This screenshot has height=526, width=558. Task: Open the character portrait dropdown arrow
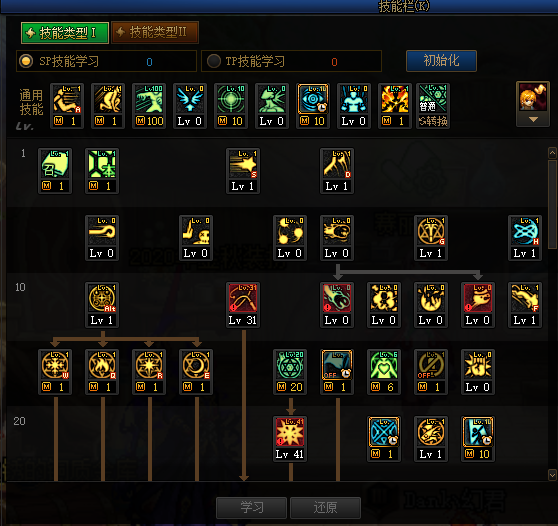pos(533,120)
